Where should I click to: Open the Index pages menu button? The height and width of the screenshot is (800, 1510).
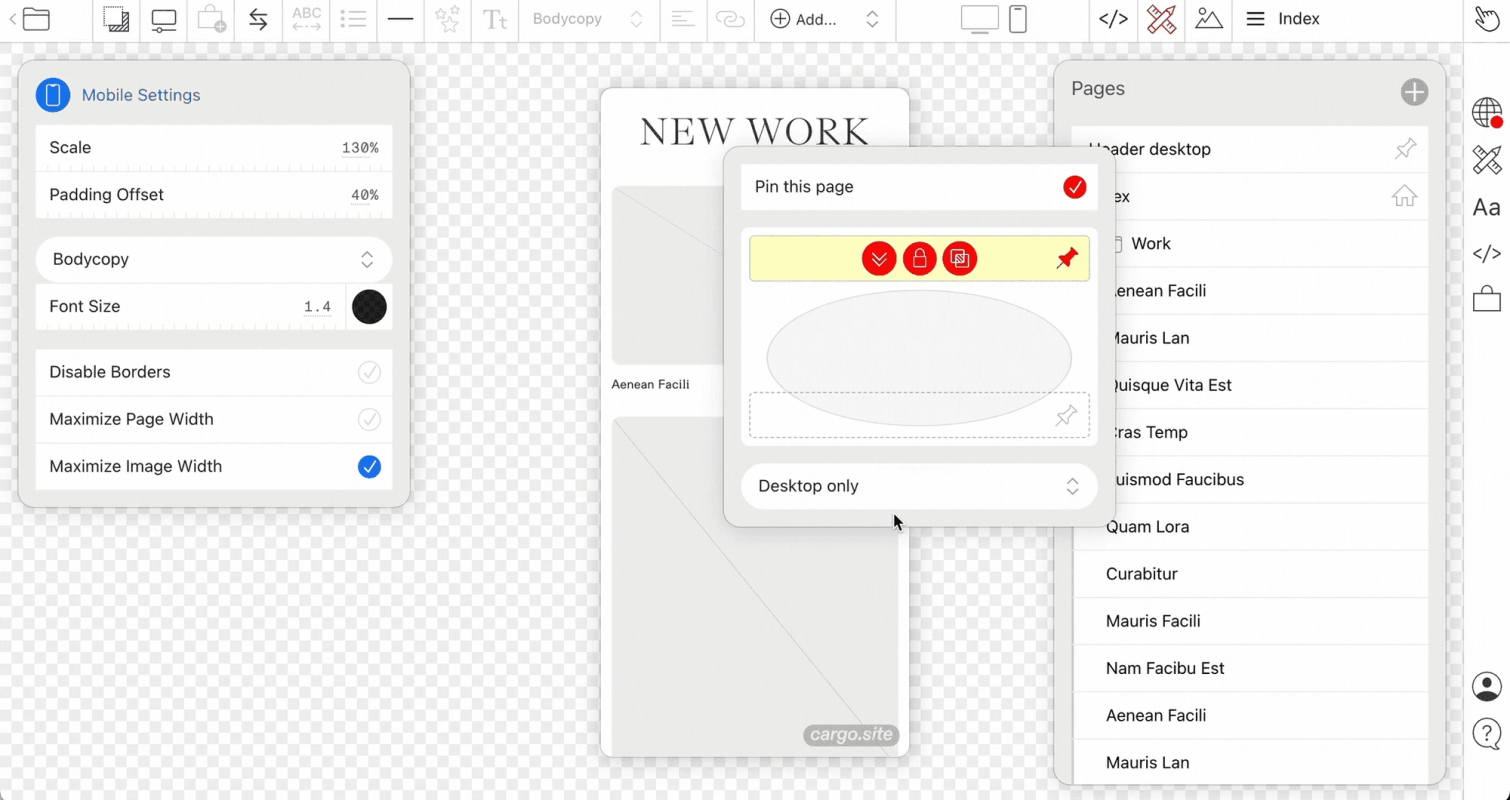point(1284,19)
